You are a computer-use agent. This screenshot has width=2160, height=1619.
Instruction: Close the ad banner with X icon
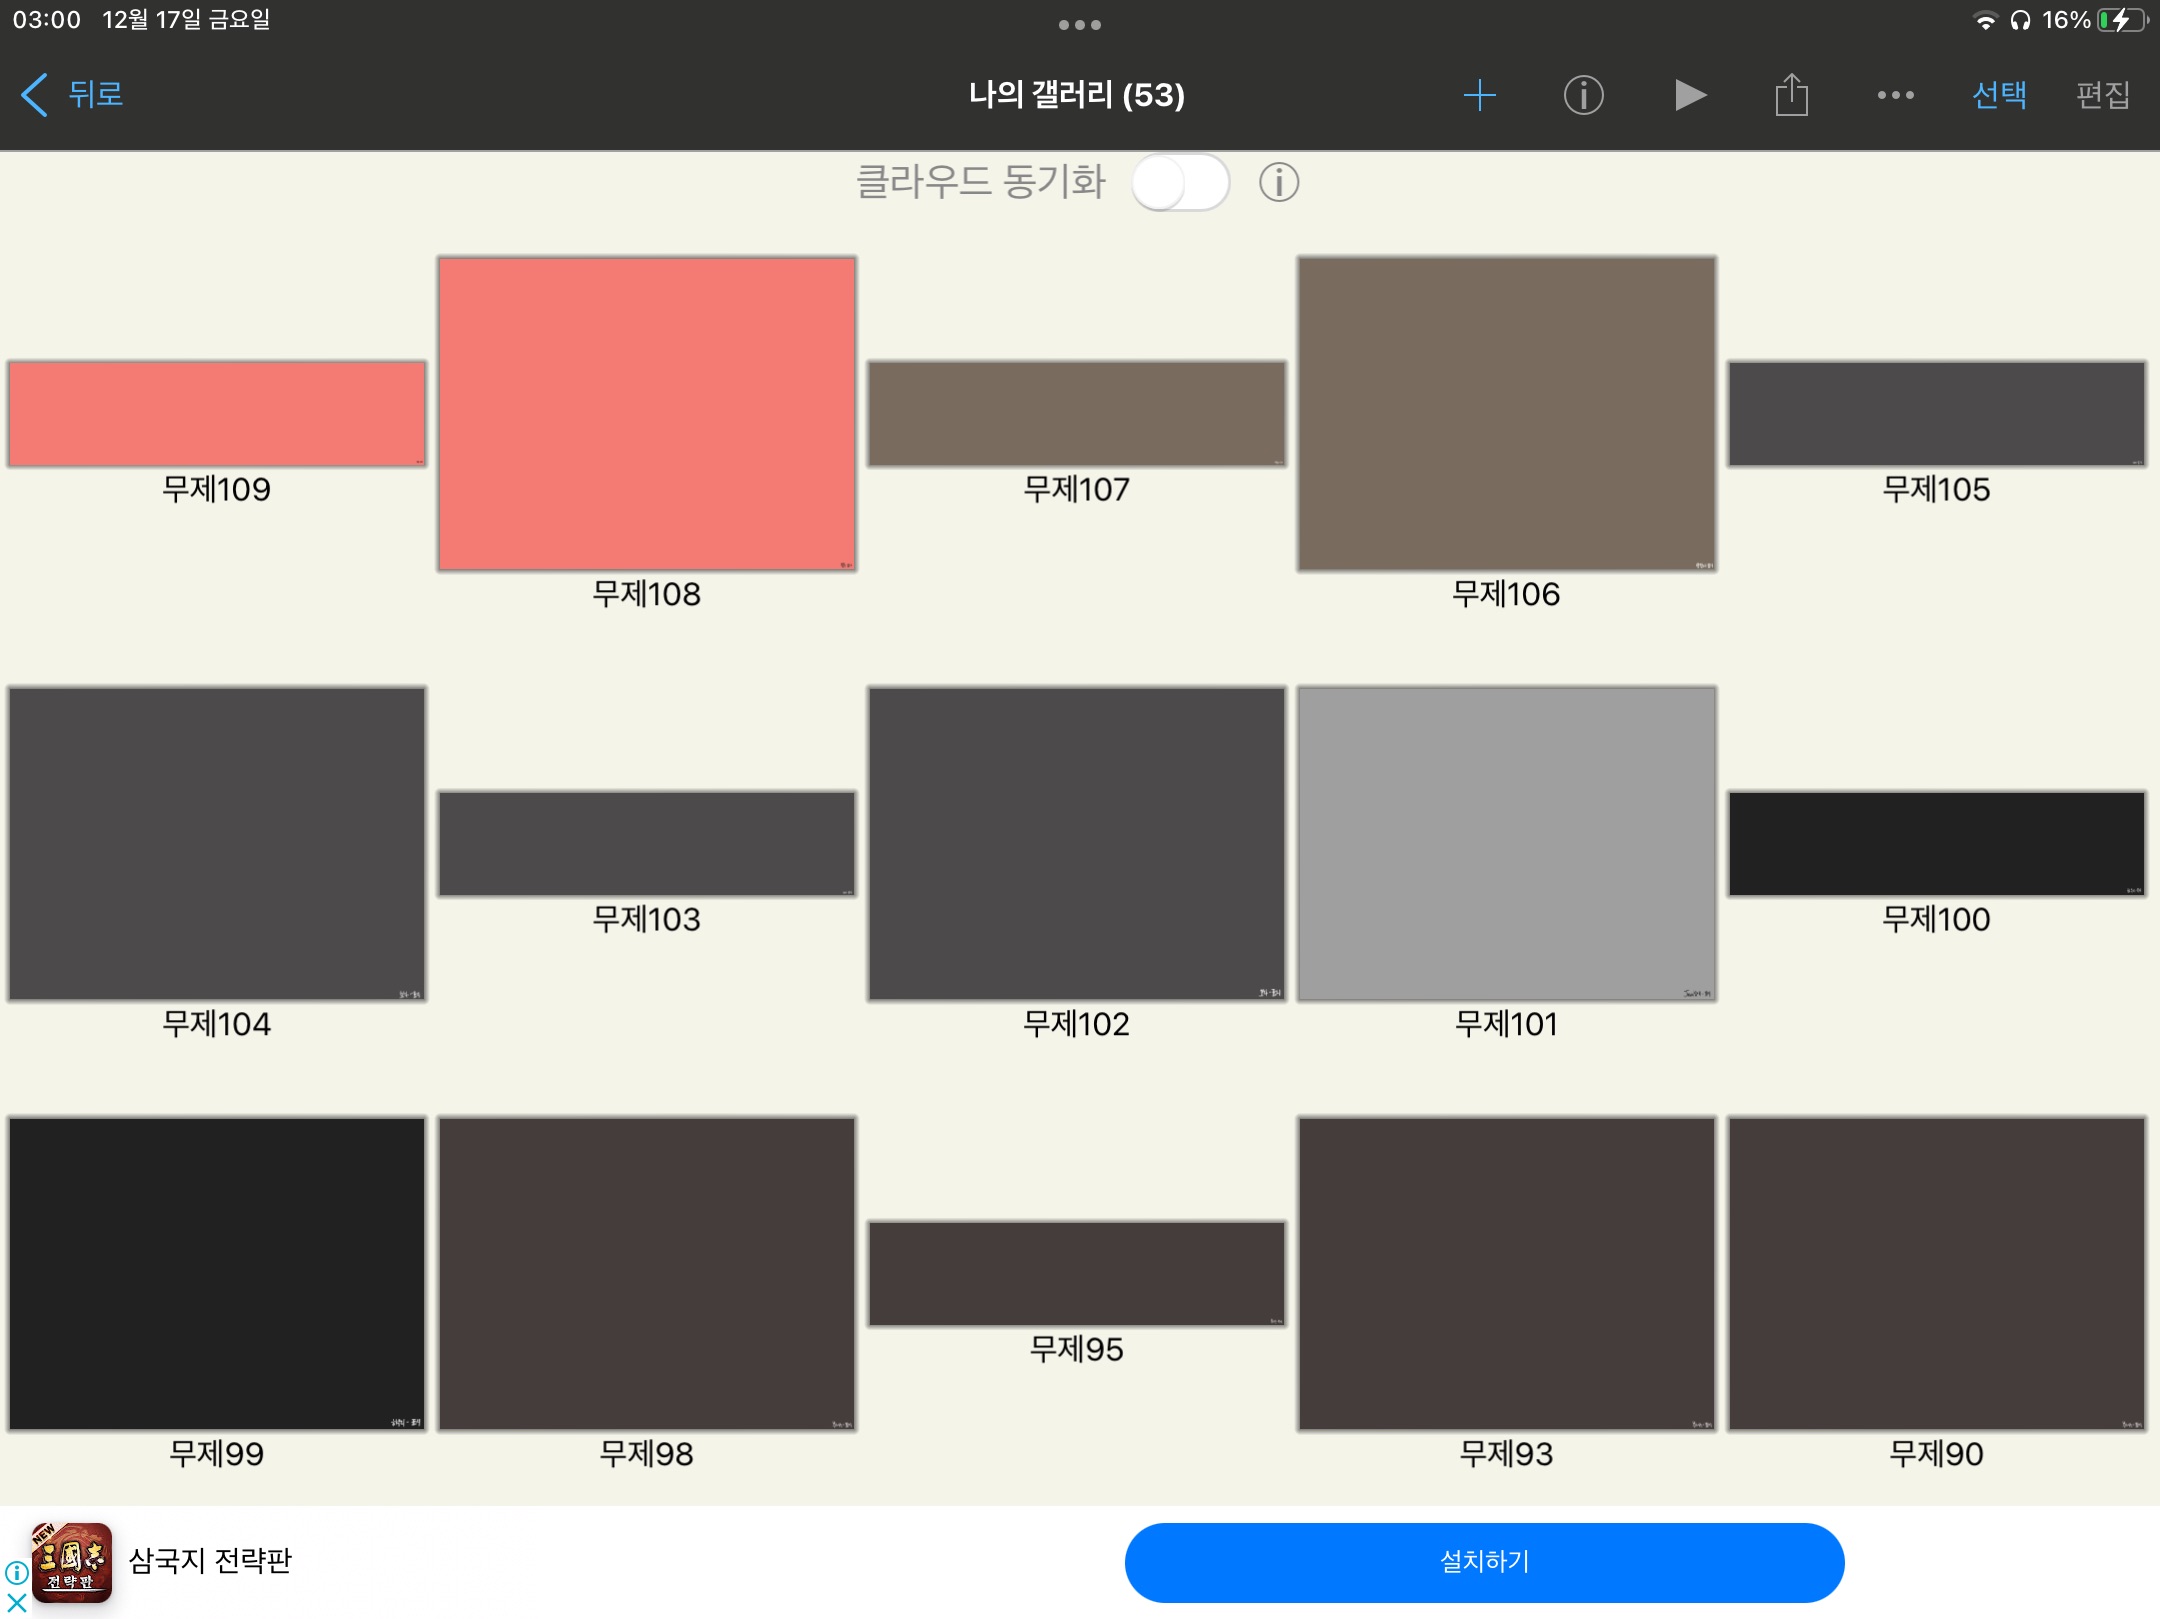(x=16, y=1603)
